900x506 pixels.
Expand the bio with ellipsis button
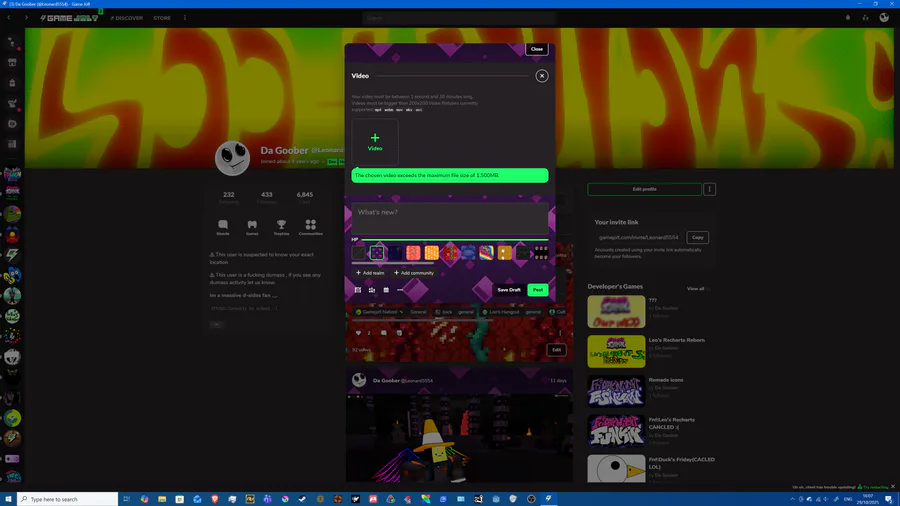point(216,325)
